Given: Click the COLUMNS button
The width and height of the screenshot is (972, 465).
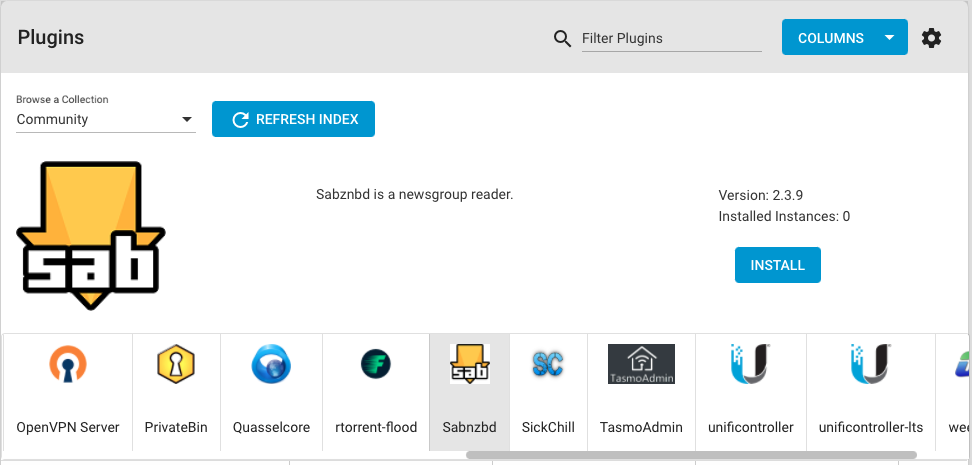Looking at the screenshot, I should tap(830, 38).
